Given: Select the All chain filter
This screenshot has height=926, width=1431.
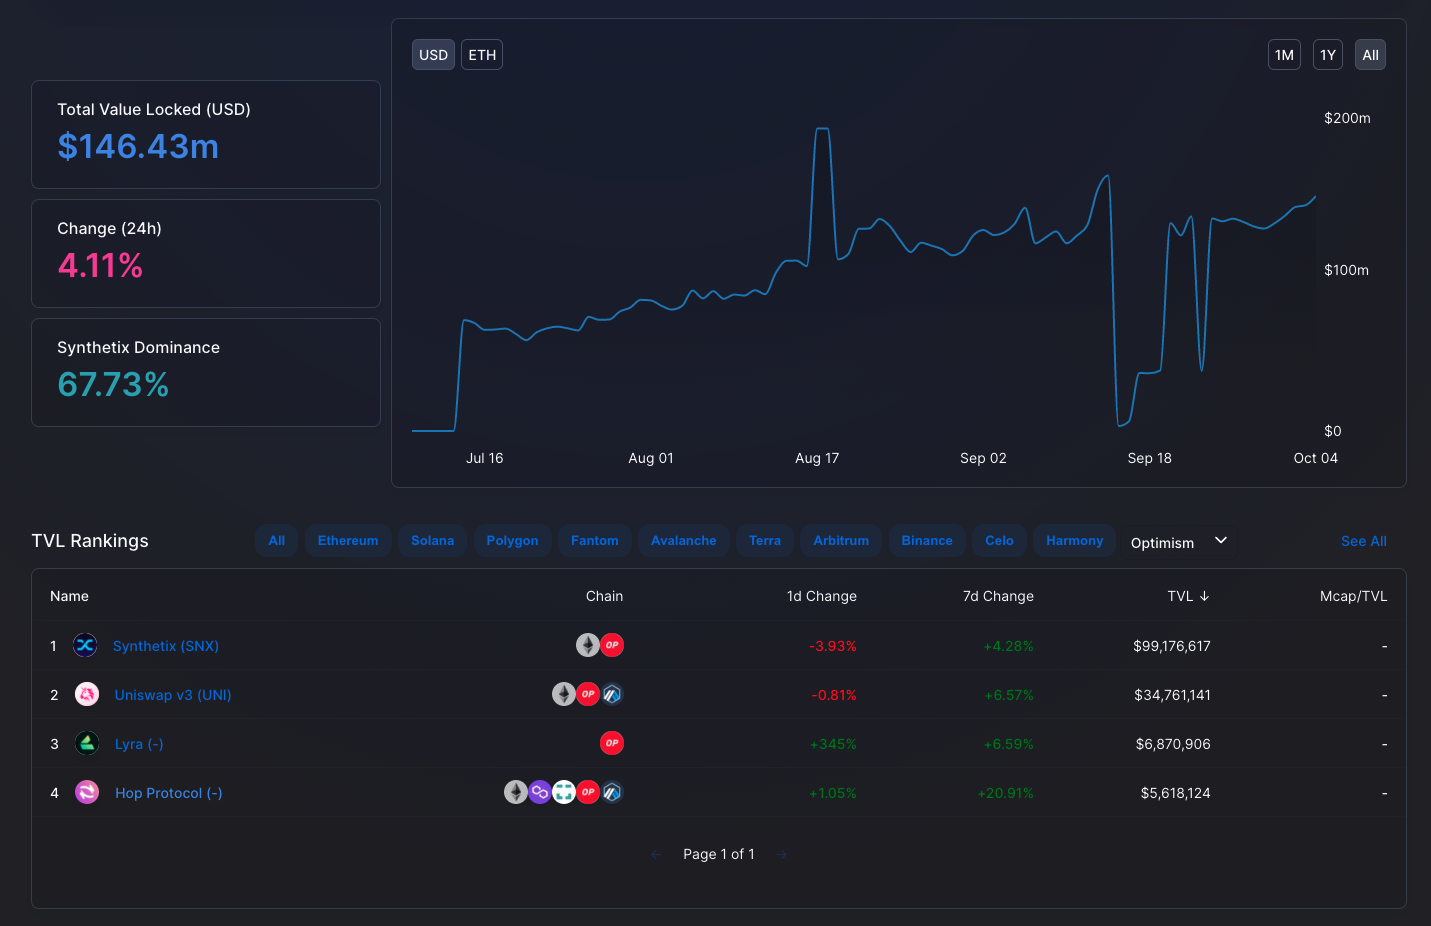Looking at the screenshot, I should pyautogui.click(x=277, y=540).
